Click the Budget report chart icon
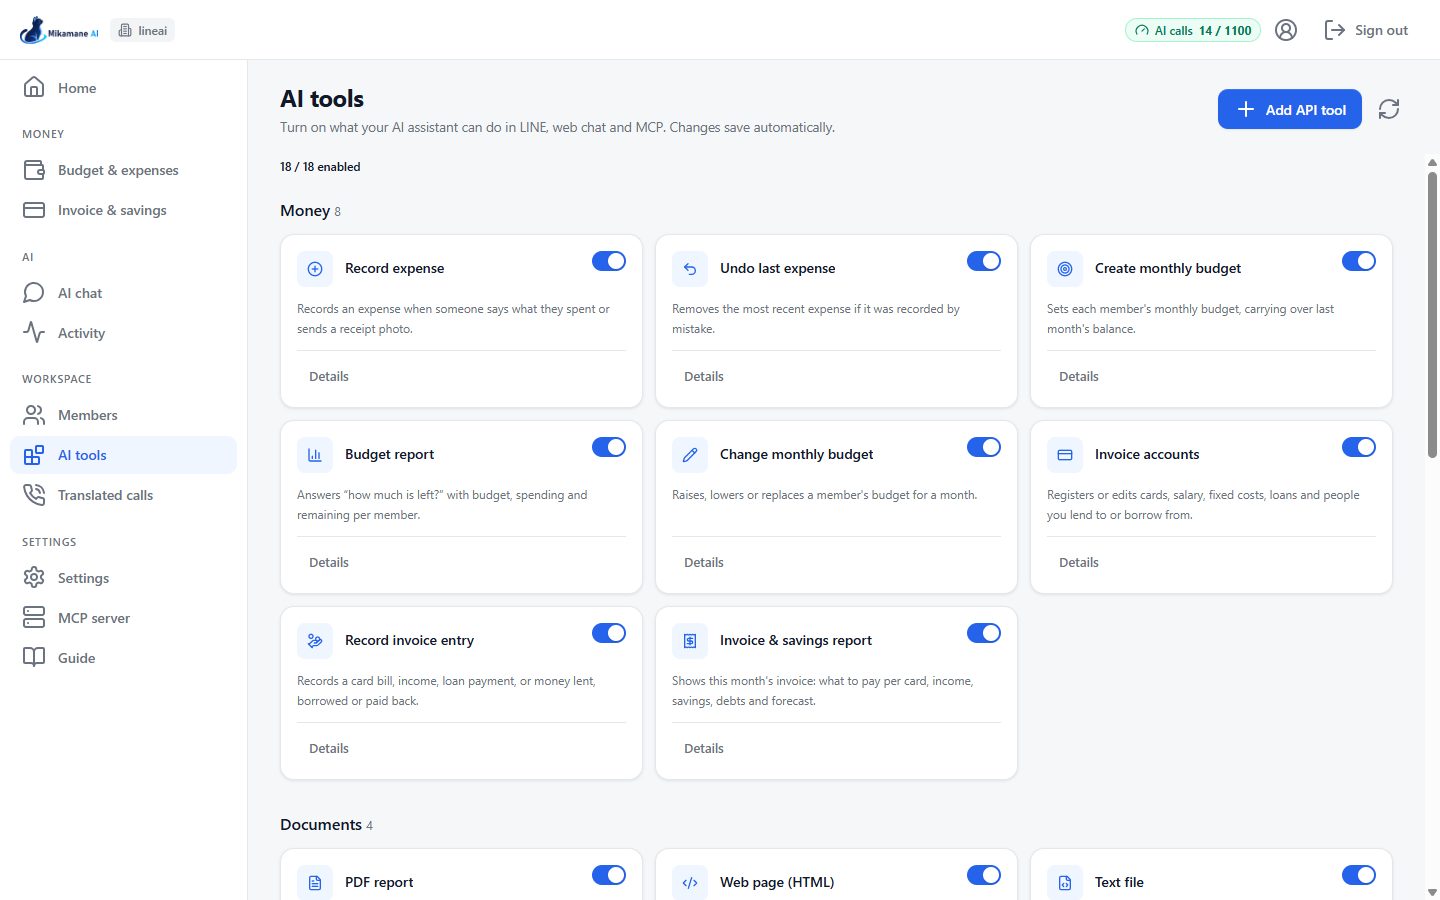The image size is (1440, 900). point(315,455)
